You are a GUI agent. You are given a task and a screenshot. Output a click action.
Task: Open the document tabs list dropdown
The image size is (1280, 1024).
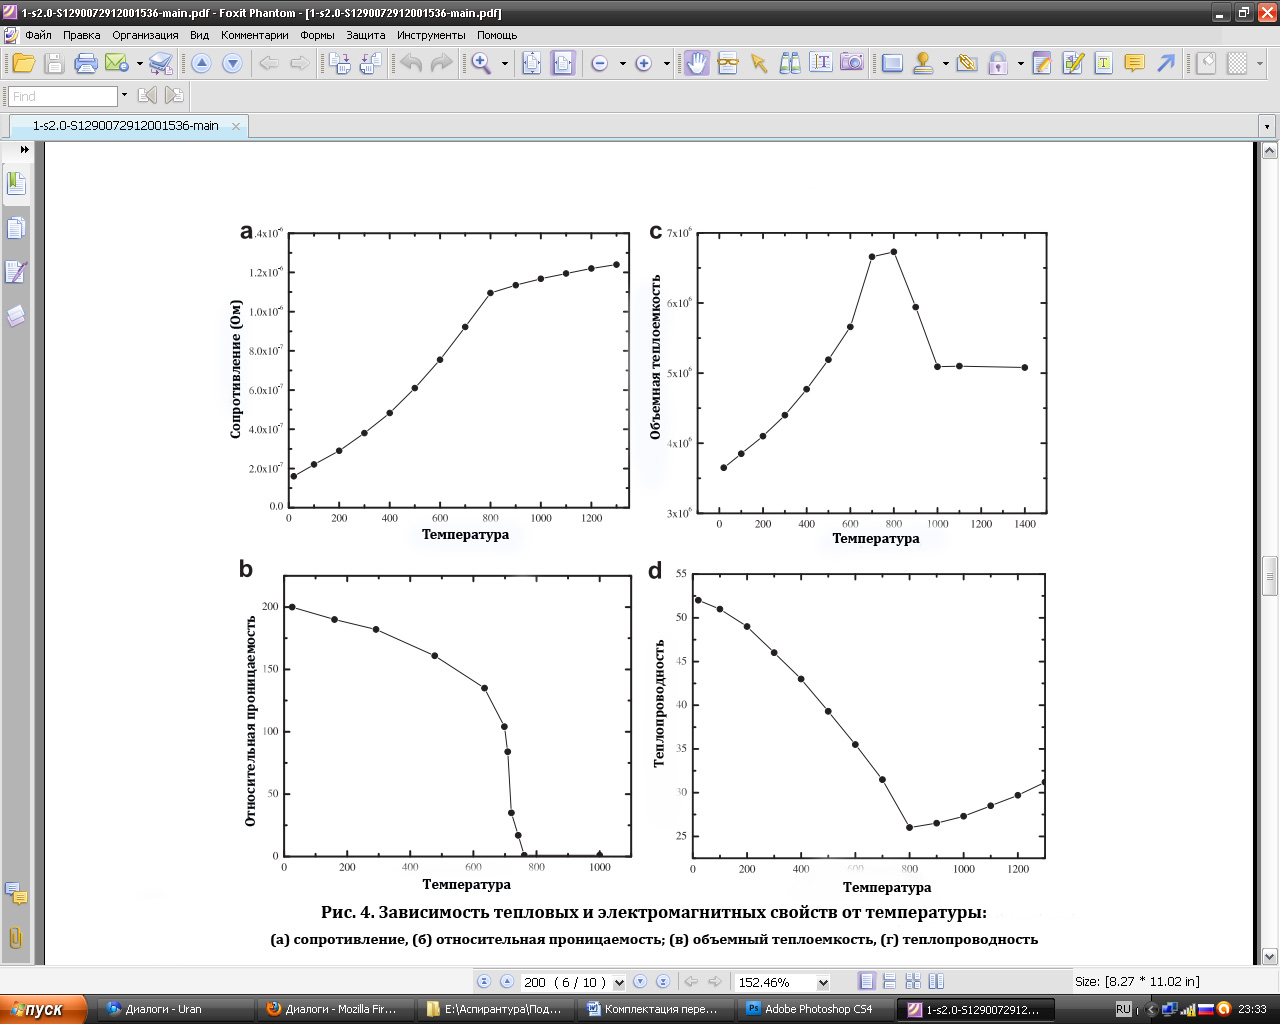pos(1268,127)
